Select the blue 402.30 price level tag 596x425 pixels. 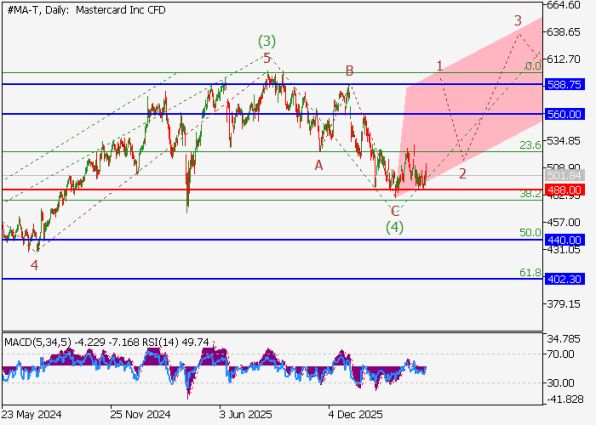click(x=564, y=279)
